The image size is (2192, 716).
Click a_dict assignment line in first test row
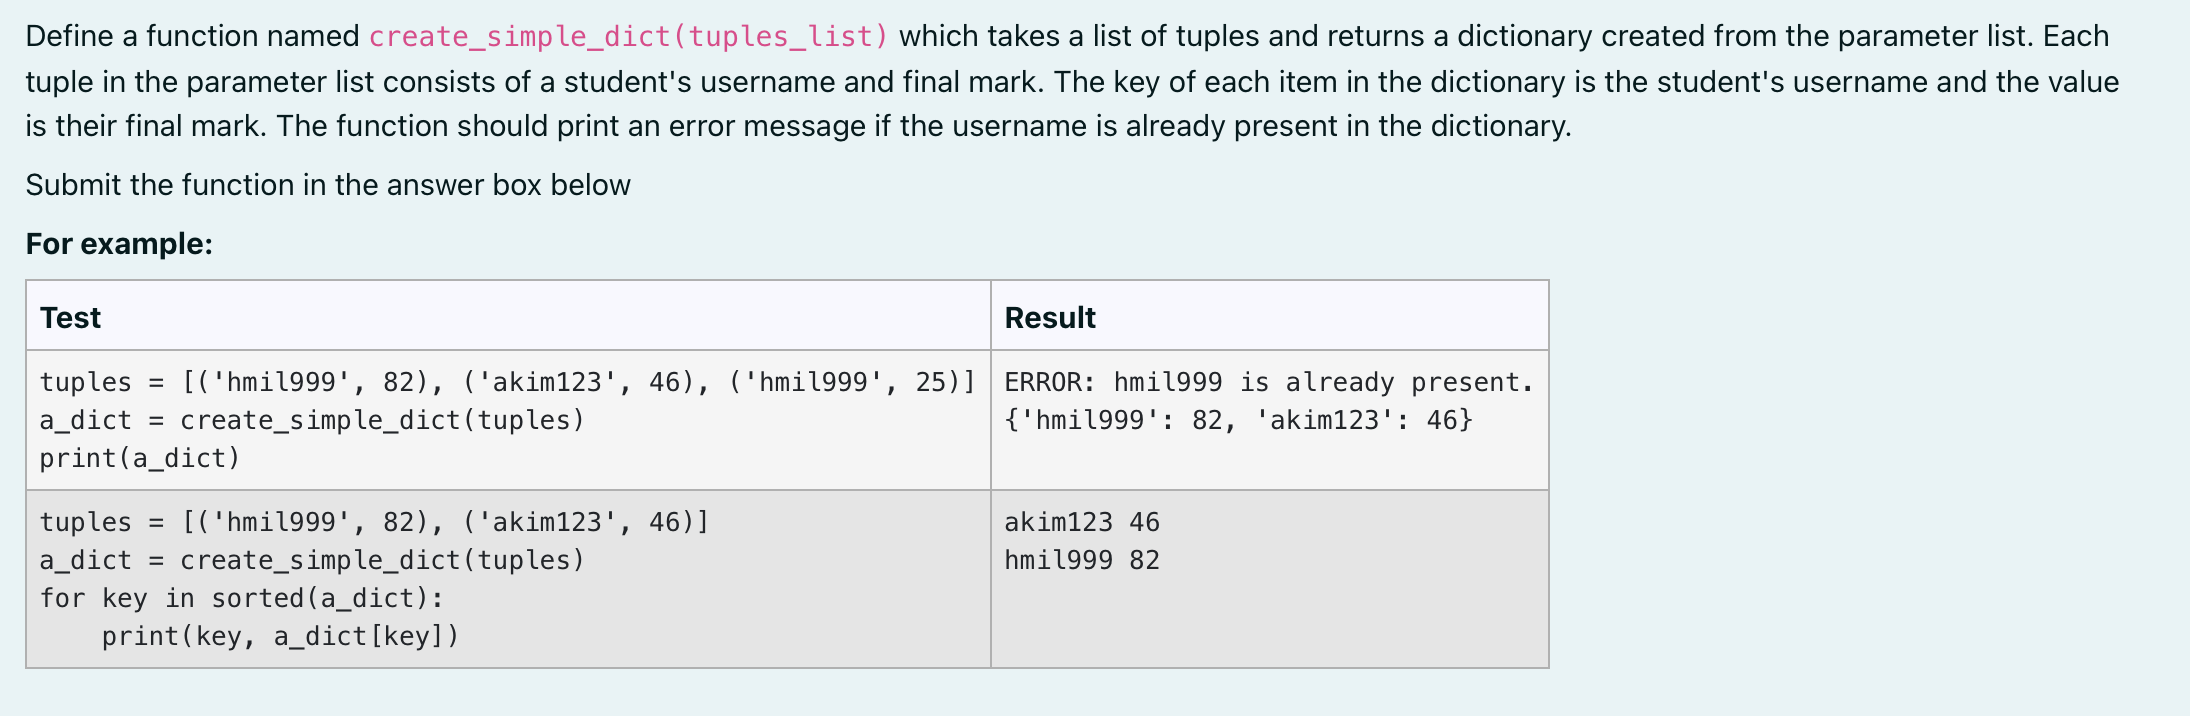[312, 420]
